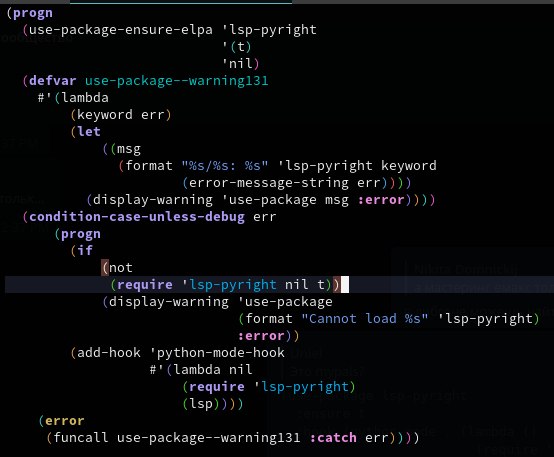Click the lambda nil expression
Screen dimensions: 554x457
point(213,370)
